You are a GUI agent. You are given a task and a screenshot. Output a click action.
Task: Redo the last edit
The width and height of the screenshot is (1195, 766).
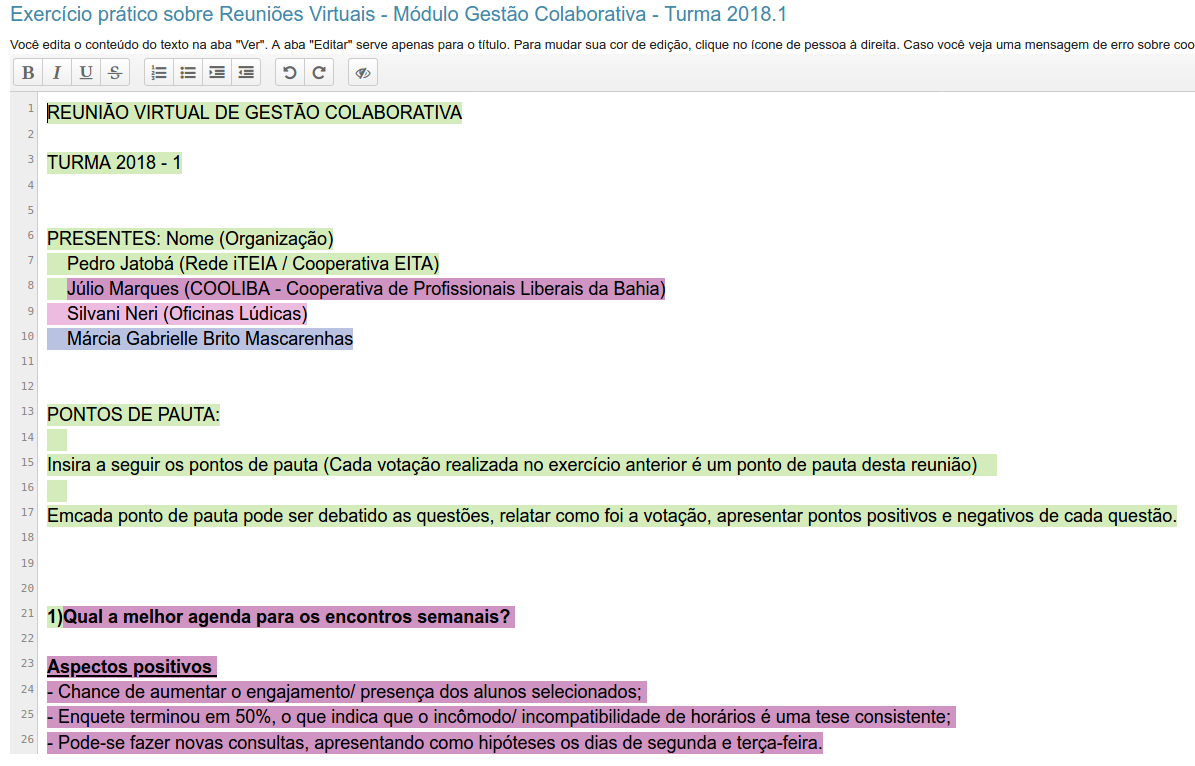coord(319,72)
